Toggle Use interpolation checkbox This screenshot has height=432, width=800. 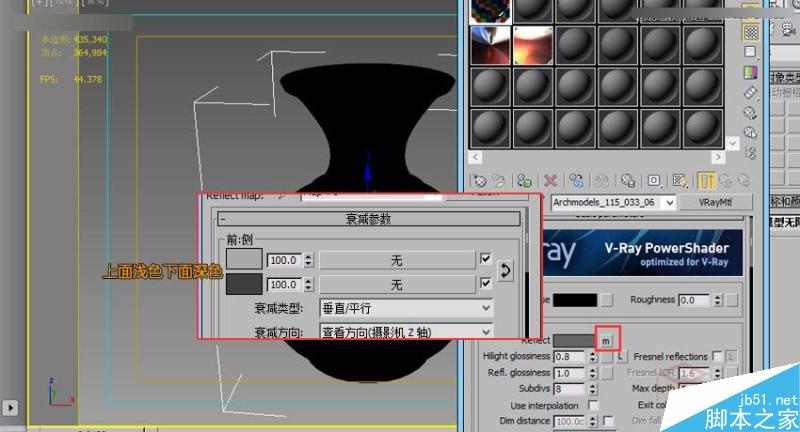click(592, 405)
